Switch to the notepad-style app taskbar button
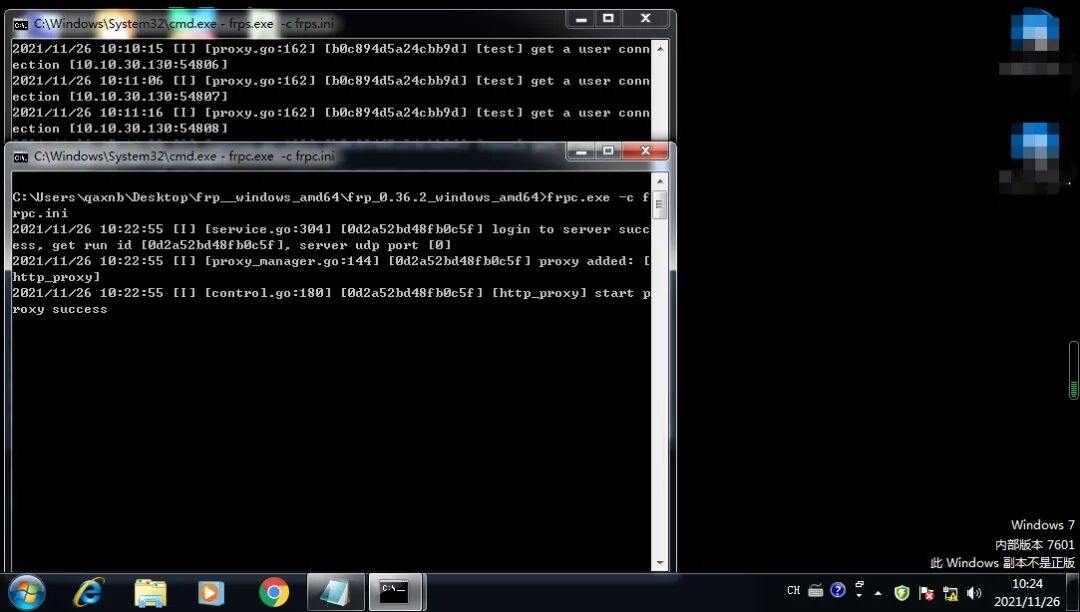Screen dimensions: 1080x612 coord(335,592)
